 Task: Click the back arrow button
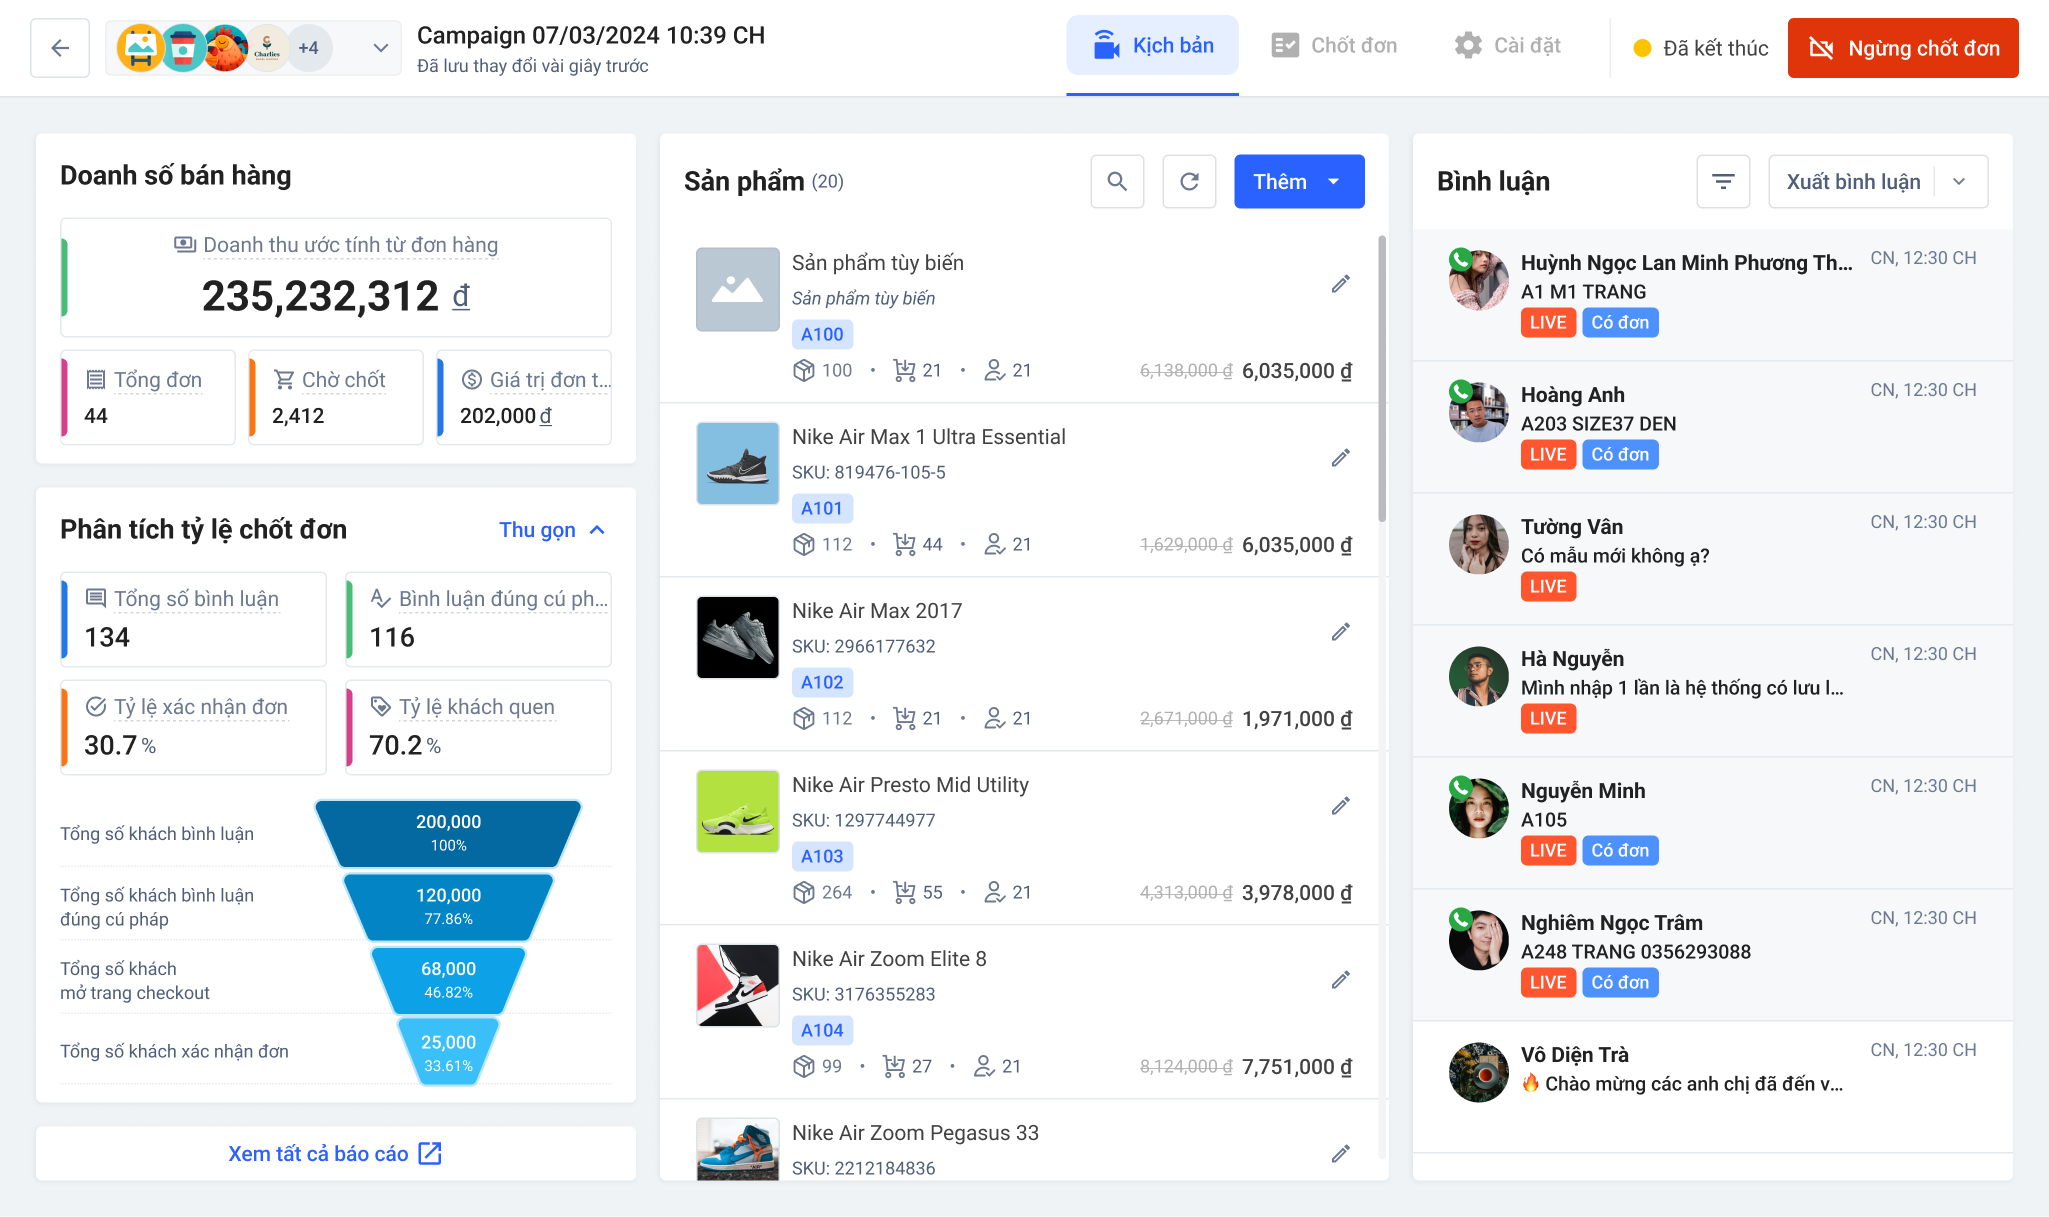pos(60,48)
